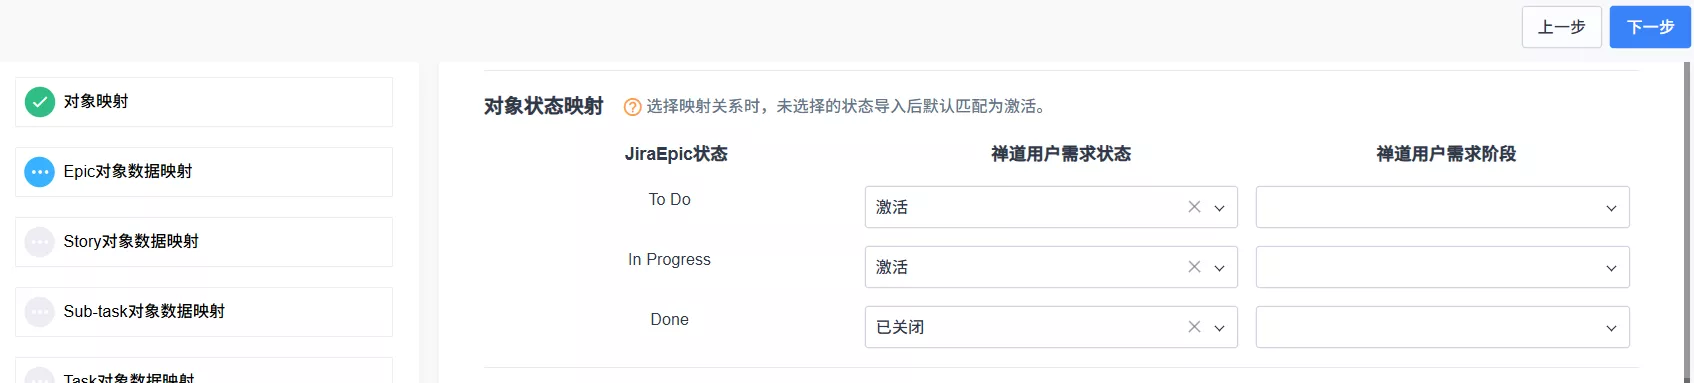
Task: Open the Done row stage dropdown
Action: pos(1442,327)
